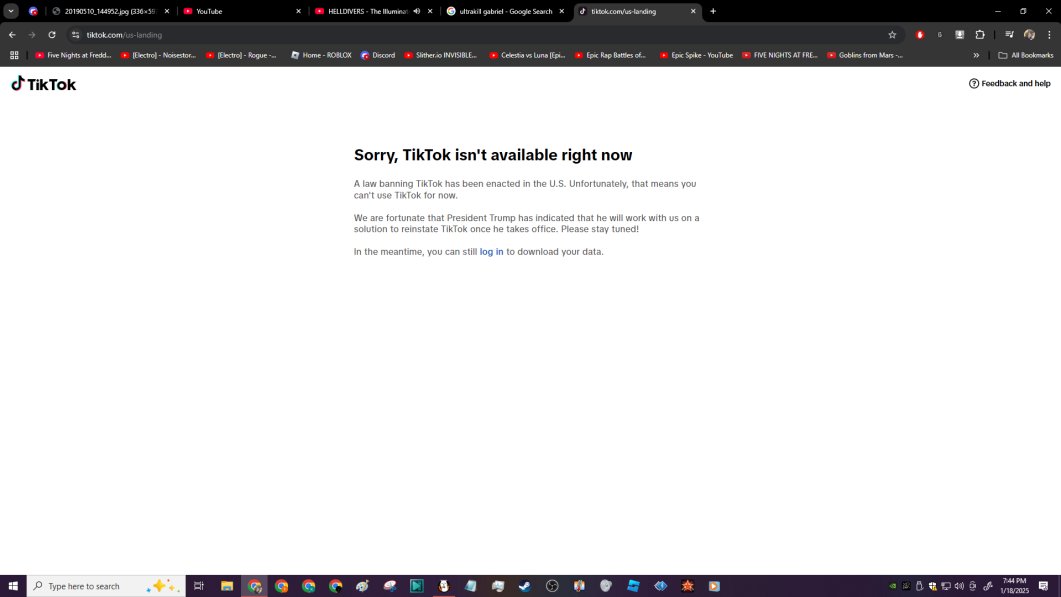Click the penguin app icon on the taskbar
Screen dimensions: 1061x597
point(444,586)
